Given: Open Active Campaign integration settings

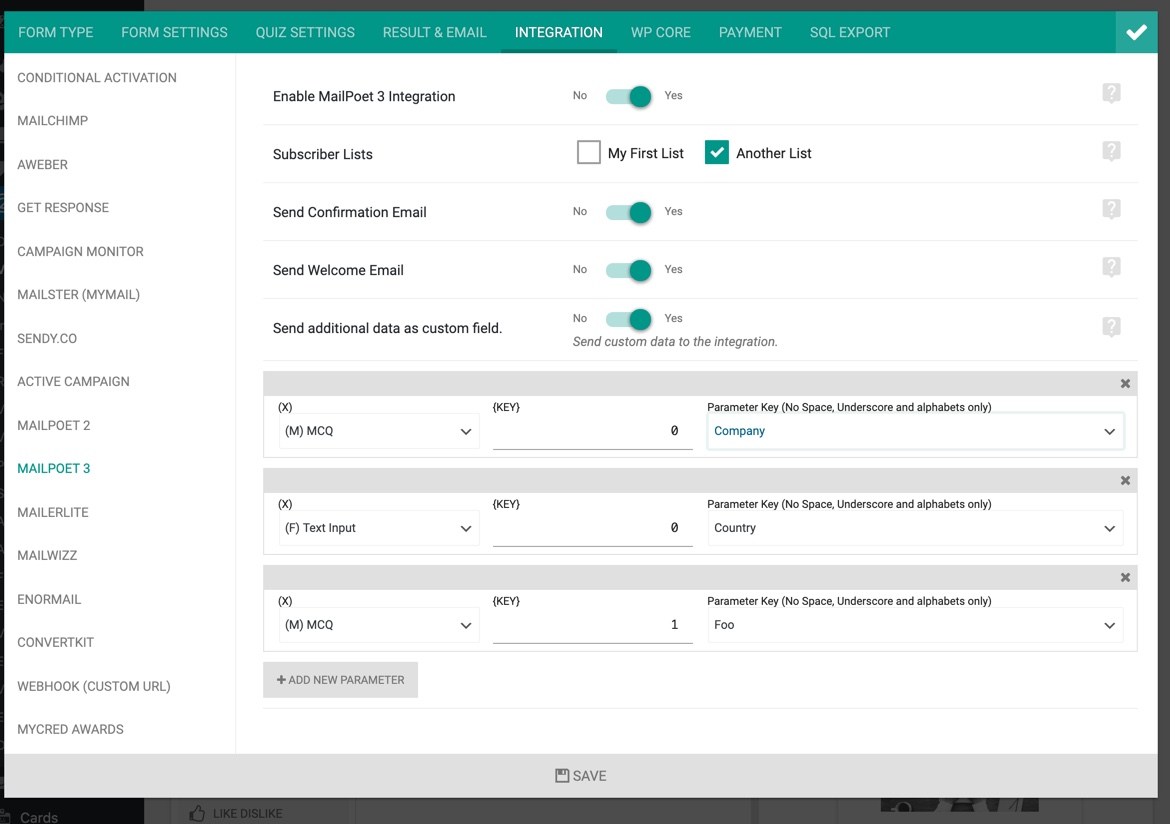Looking at the screenshot, I should 73,382.
